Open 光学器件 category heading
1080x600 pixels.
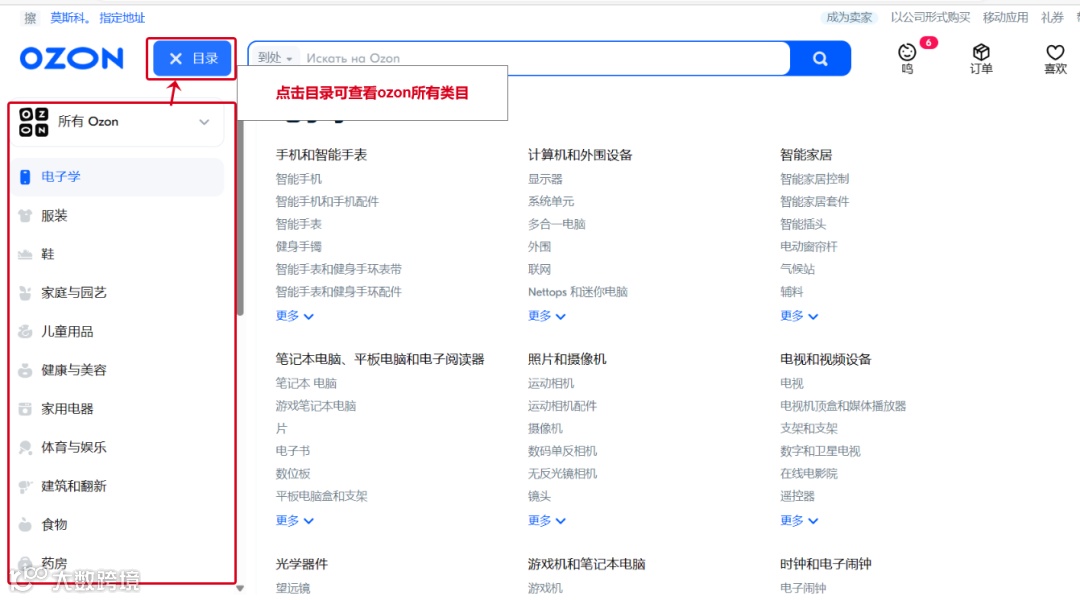point(302,564)
